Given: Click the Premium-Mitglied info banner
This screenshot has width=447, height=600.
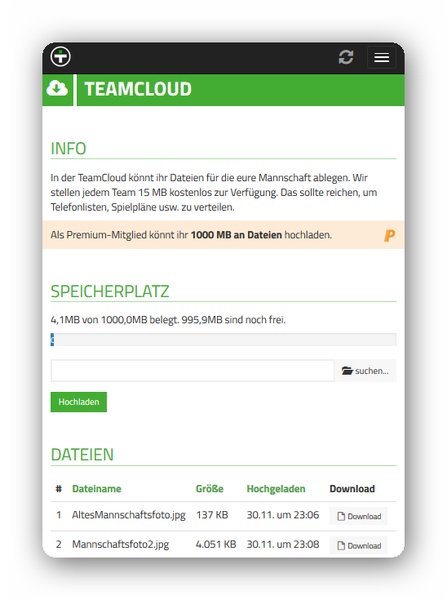Looking at the screenshot, I should click(x=224, y=235).
